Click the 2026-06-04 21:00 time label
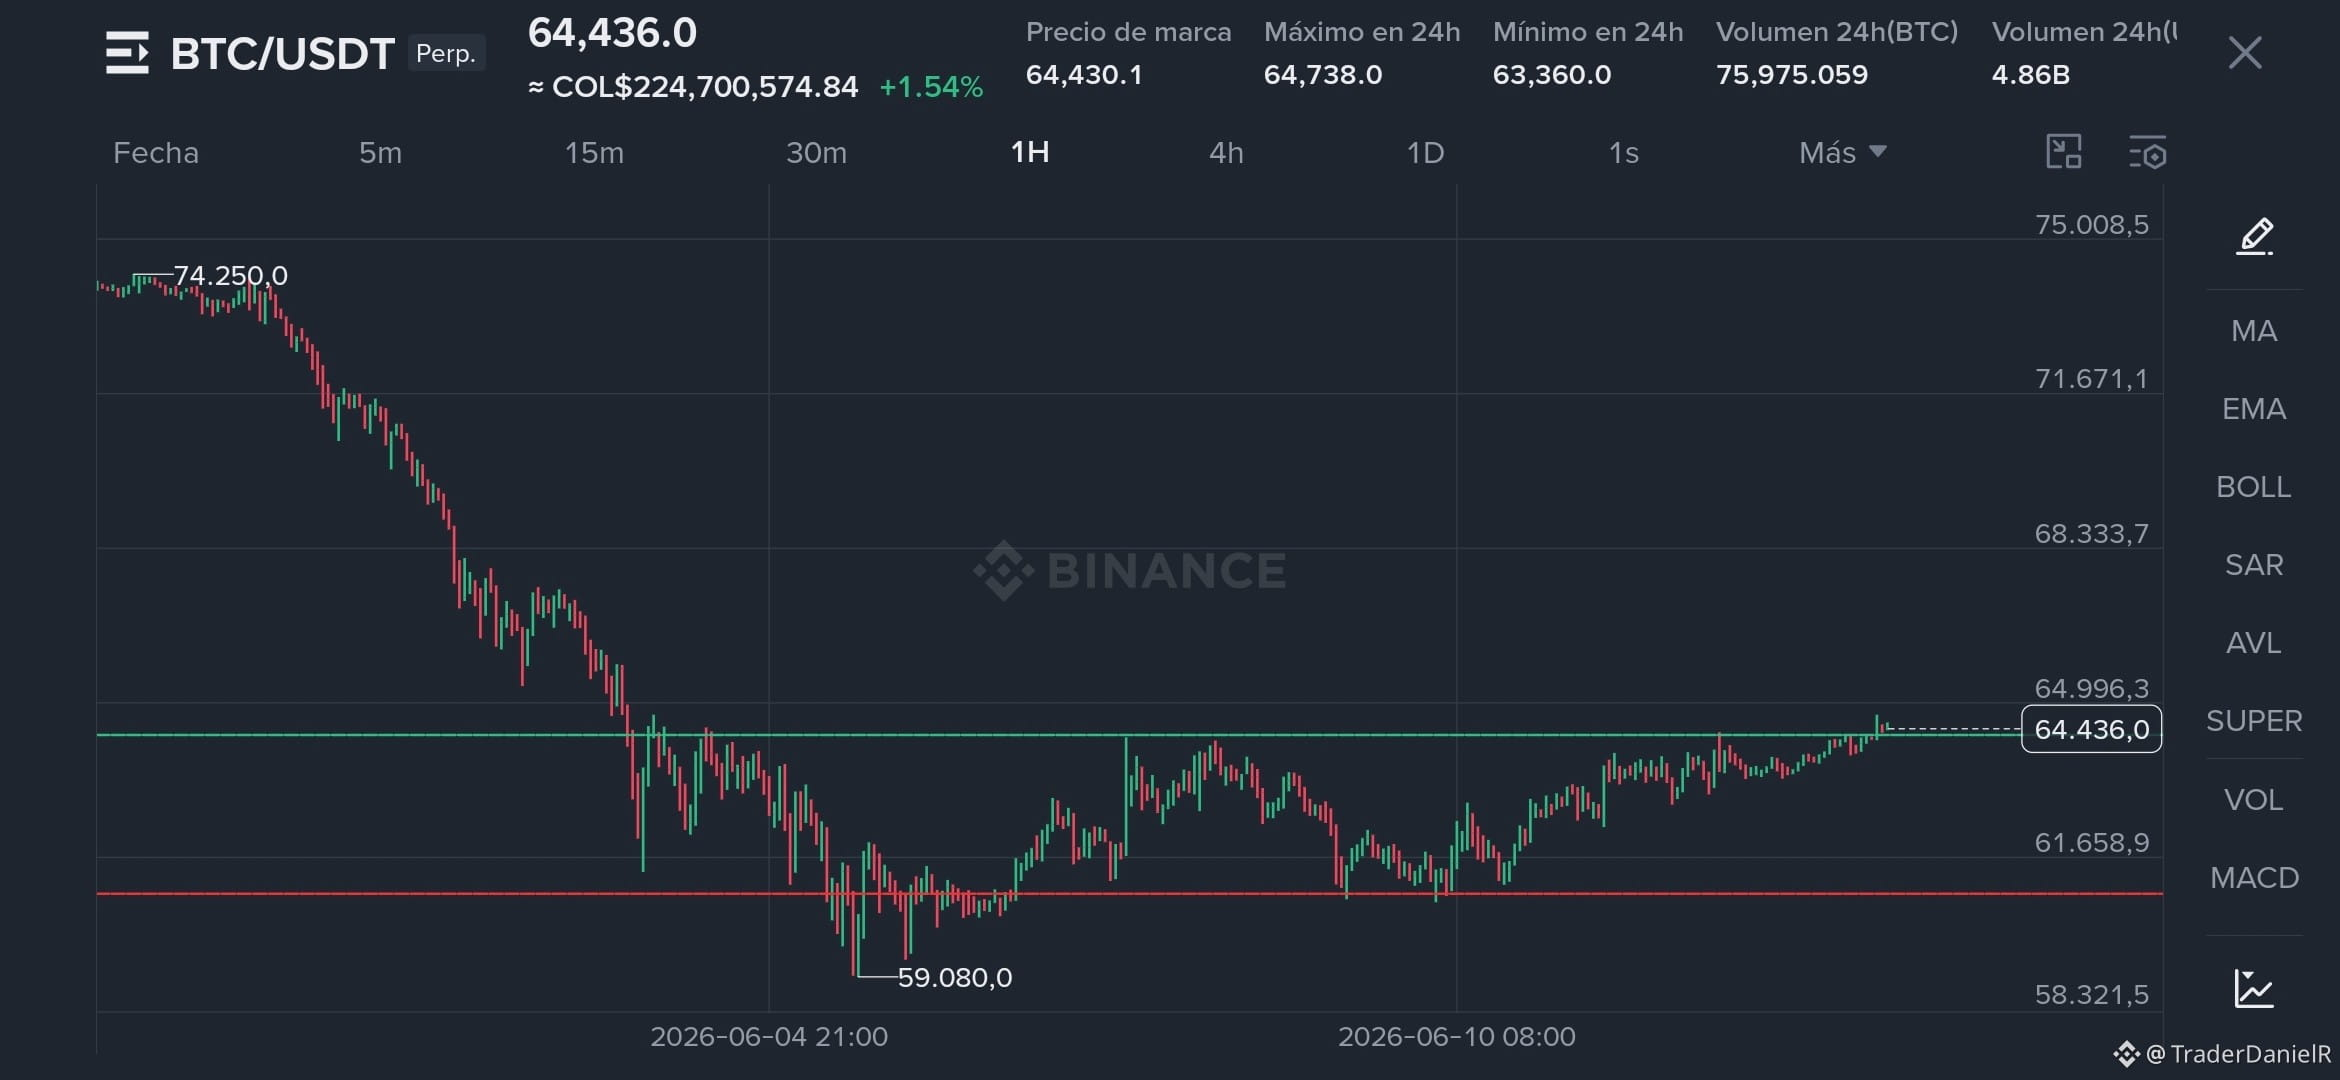Image resolution: width=2340 pixels, height=1080 pixels. [769, 1036]
